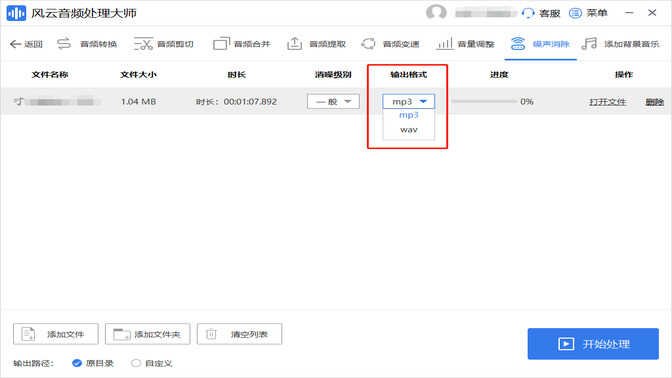Image resolution: width=672 pixels, height=378 pixels.
Task: Click the 开始处理 start processing button
Action: (x=593, y=344)
